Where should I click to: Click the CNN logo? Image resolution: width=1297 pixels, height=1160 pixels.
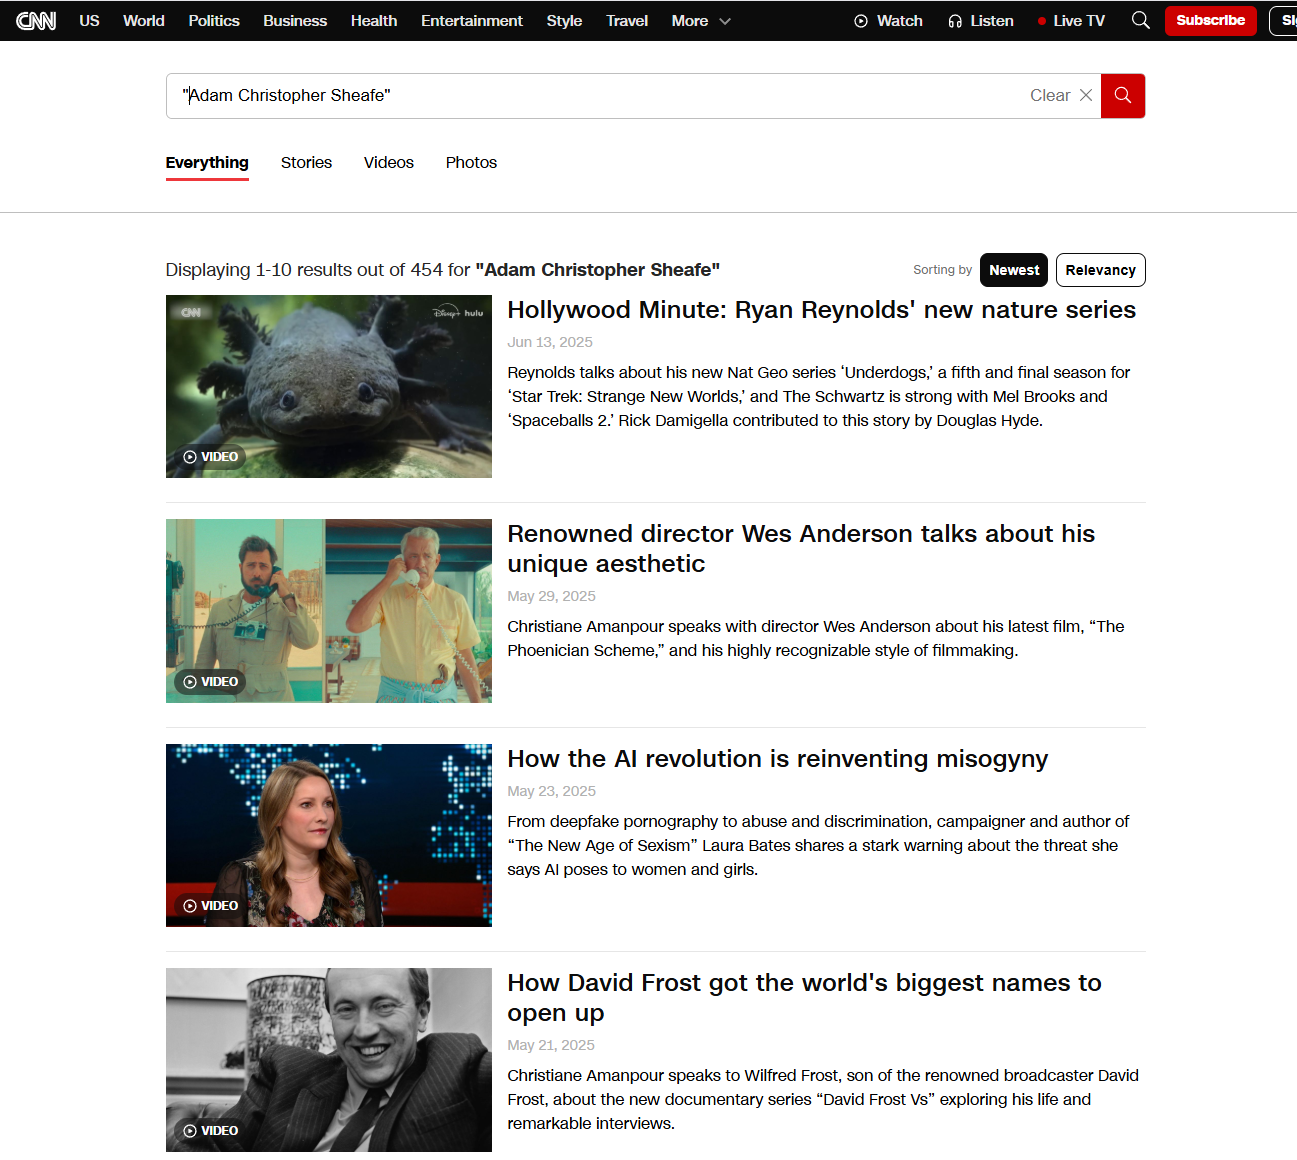point(36,20)
